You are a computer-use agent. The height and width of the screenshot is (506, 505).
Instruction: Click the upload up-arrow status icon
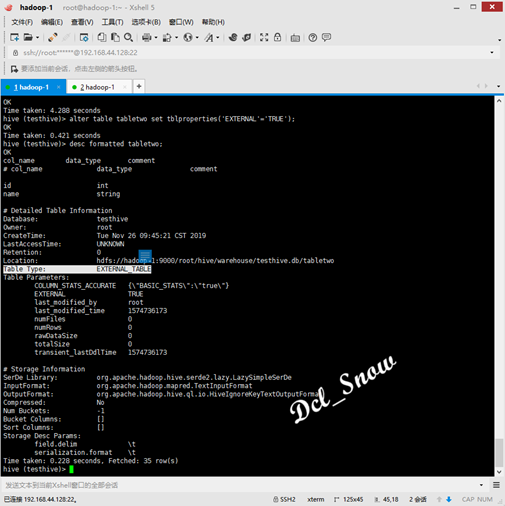pos(439,499)
